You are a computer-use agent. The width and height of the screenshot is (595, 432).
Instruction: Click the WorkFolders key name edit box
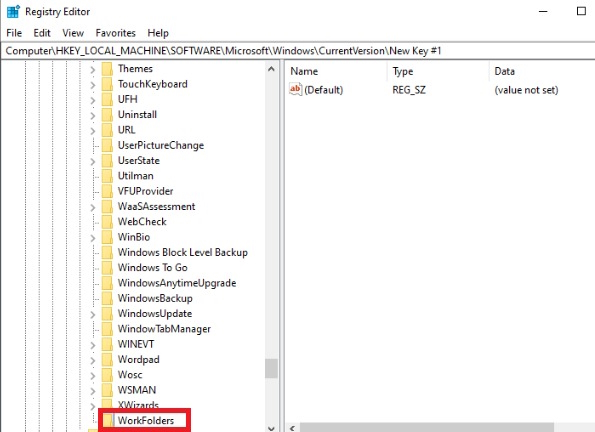[150, 421]
